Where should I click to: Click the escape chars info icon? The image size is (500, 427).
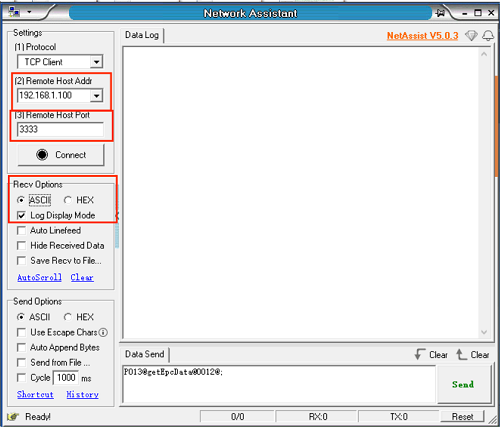103,332
